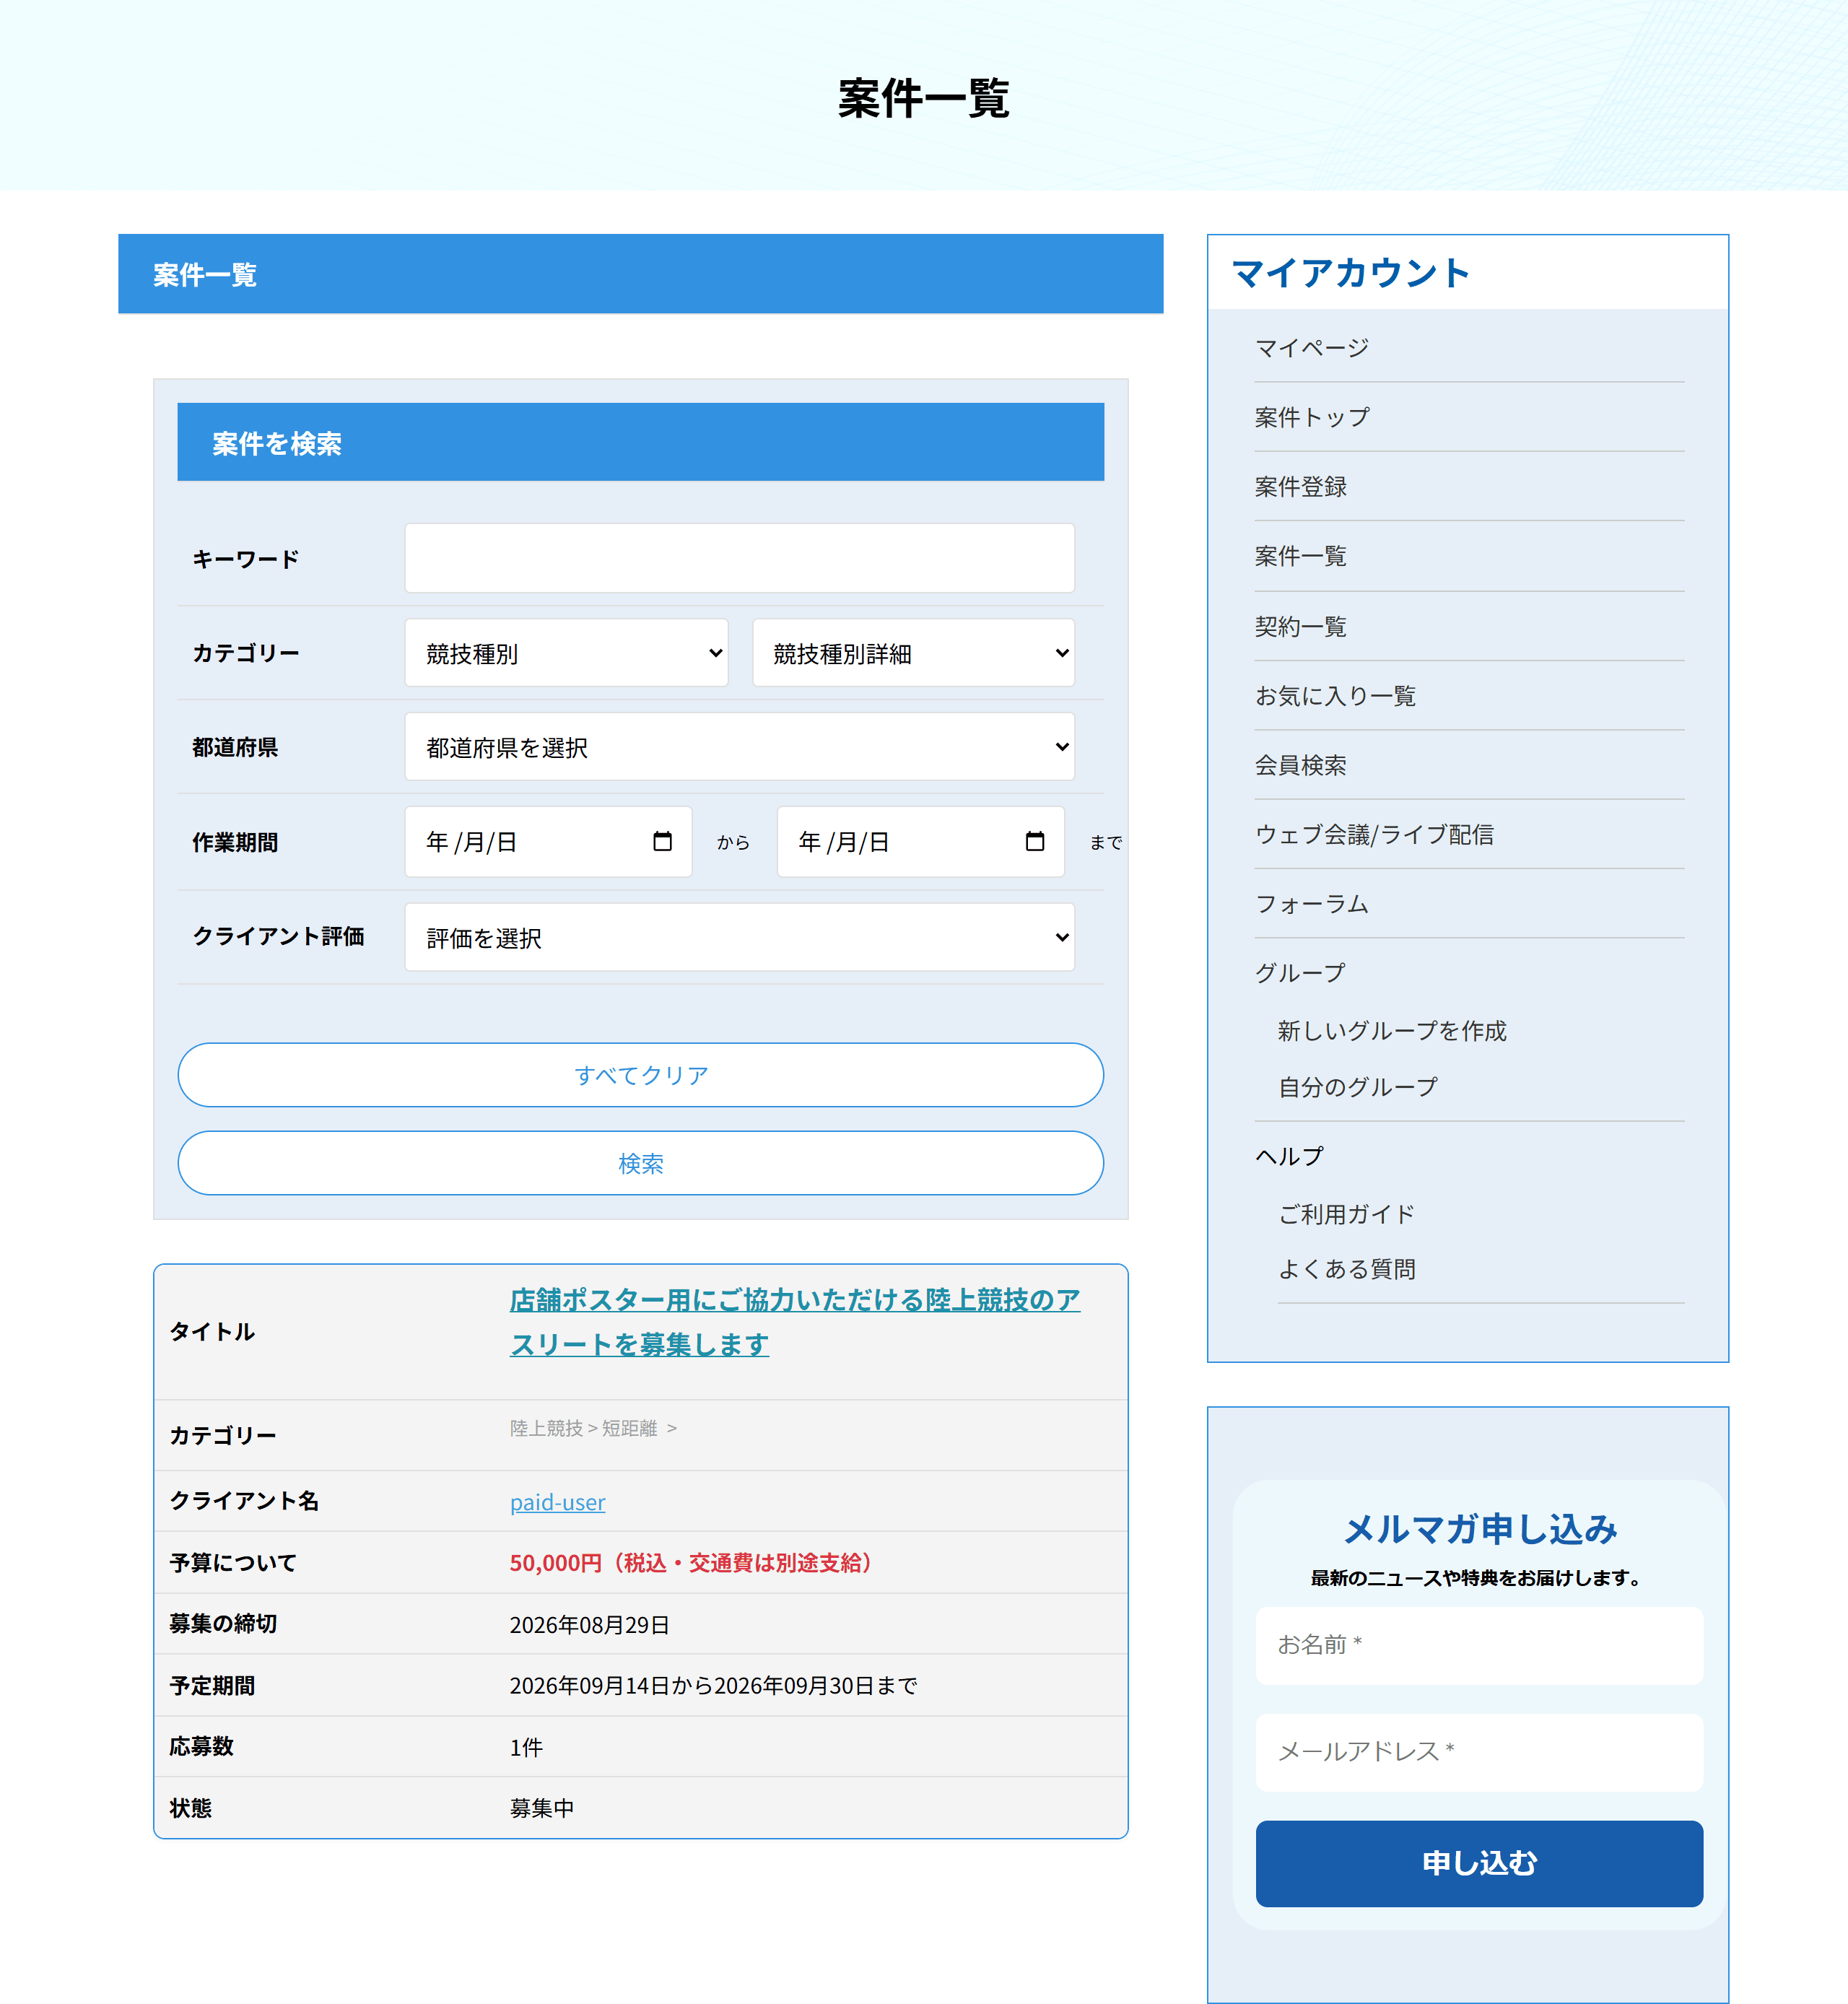Select 新しいグループを作成 in sidebar
This screenshot has height=2004, width=1848.
(1392, 1030)
